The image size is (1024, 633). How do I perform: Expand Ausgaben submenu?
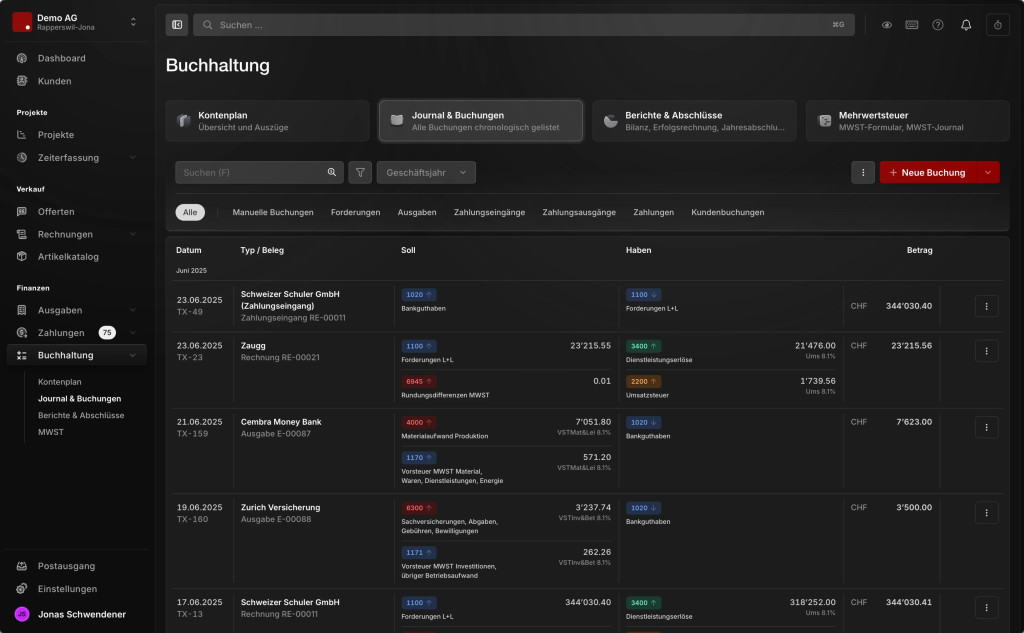pyautogui.click(x=133, y=310)
